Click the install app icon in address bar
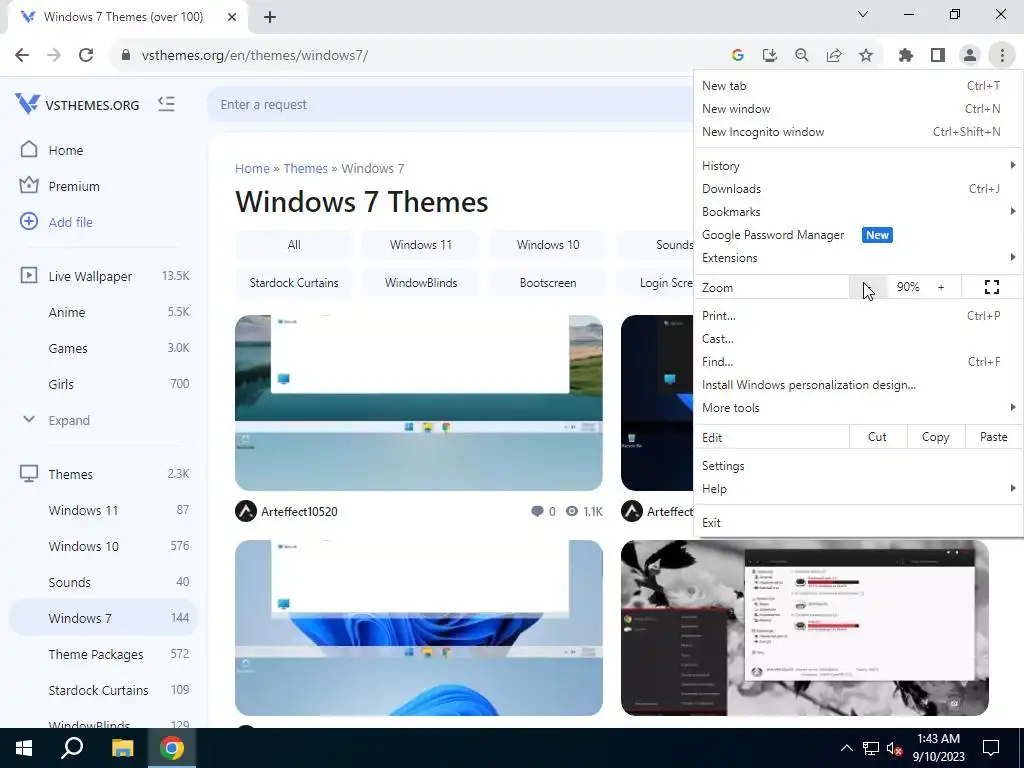 pyautogui.click(x=770, y=56)
